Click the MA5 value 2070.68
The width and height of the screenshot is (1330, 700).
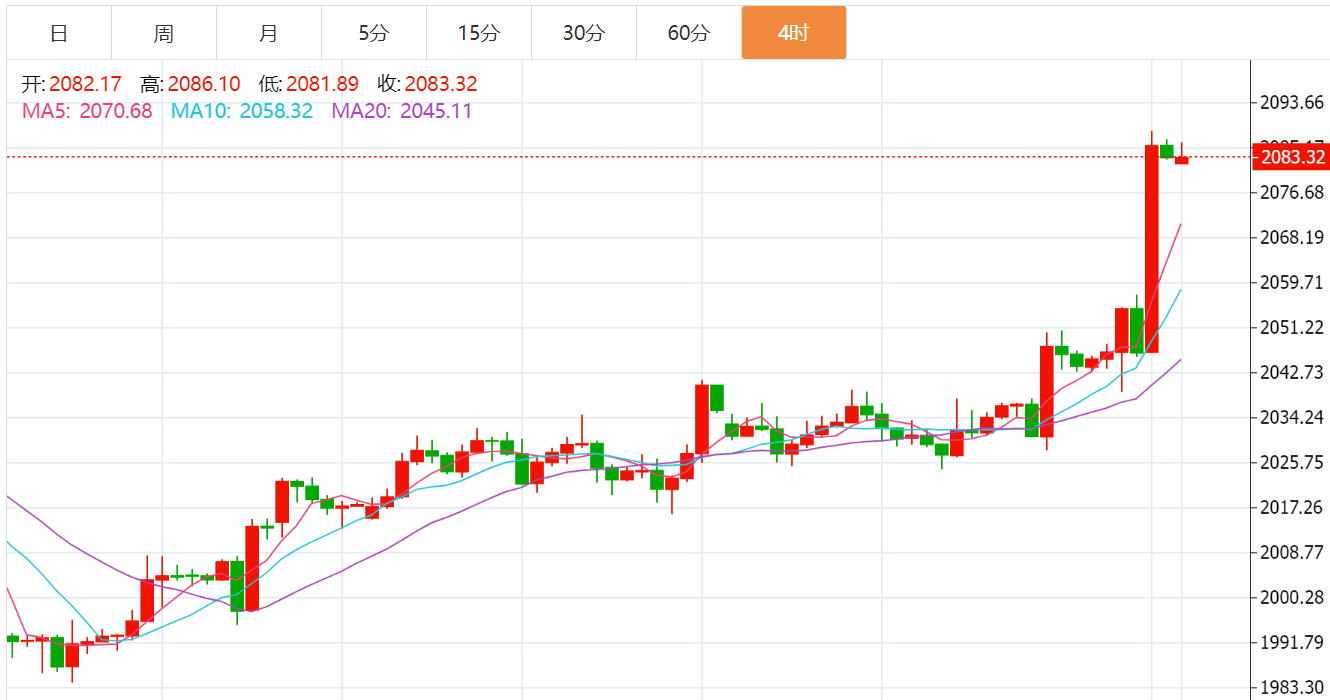[115, 111]
